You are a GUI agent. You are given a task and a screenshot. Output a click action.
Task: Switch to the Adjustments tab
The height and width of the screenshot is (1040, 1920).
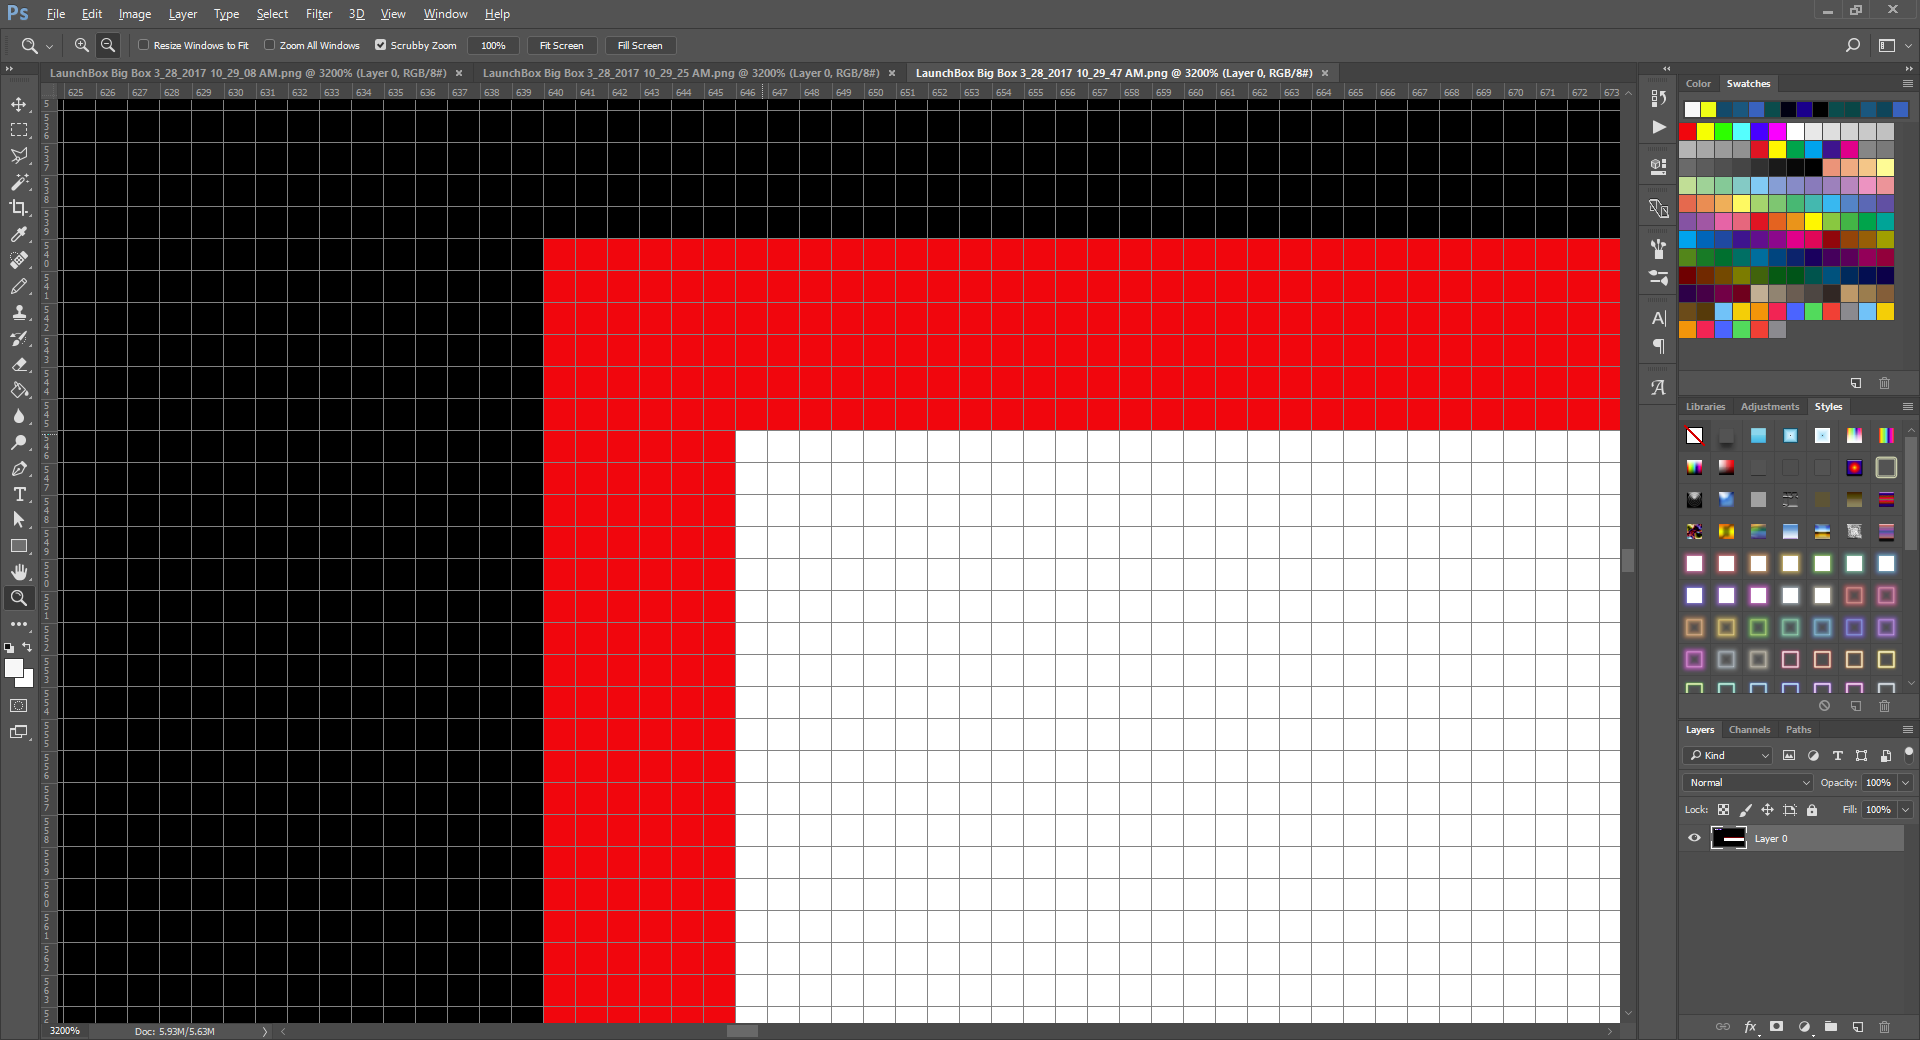[x=1769, y=406]
